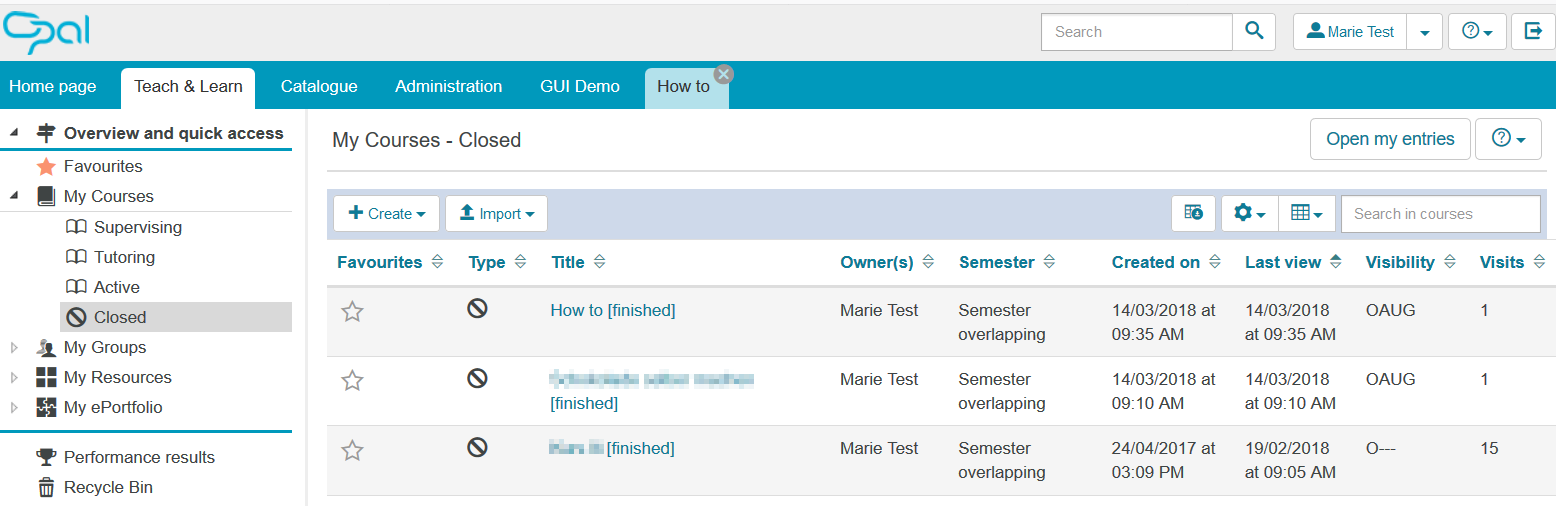Click the OPAL logo
This screenshot has width=1556, height=506.
[x=47, y=32]
